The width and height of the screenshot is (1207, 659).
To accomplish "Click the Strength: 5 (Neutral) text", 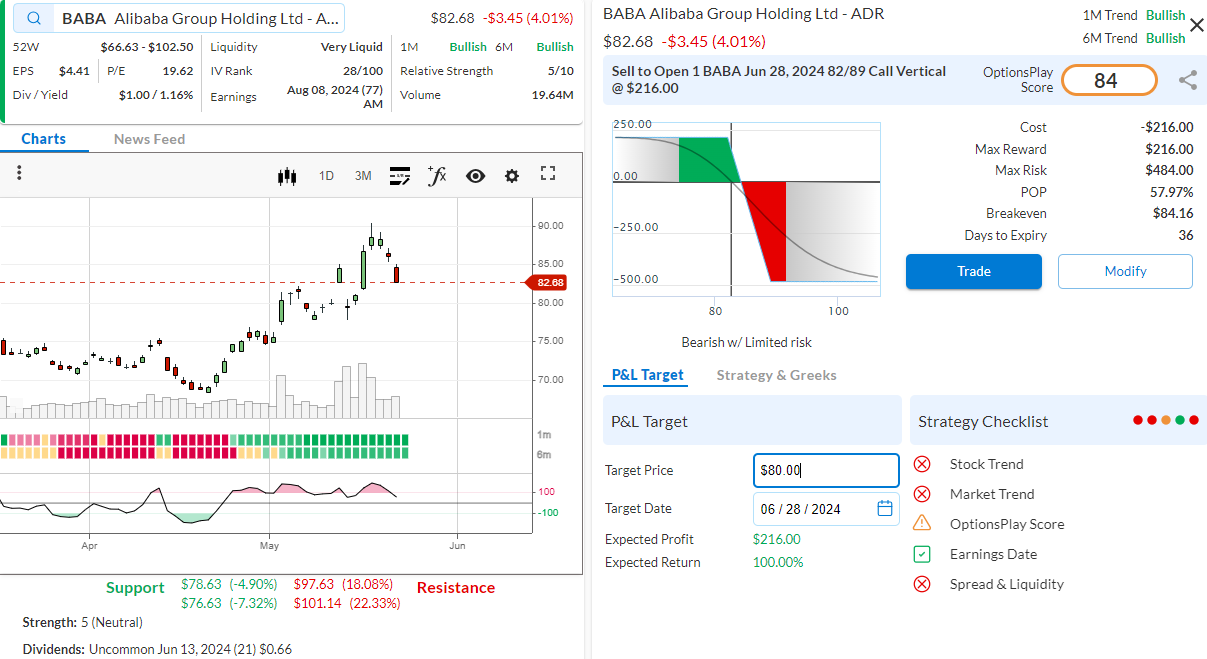I will click(x=85, y=622).
